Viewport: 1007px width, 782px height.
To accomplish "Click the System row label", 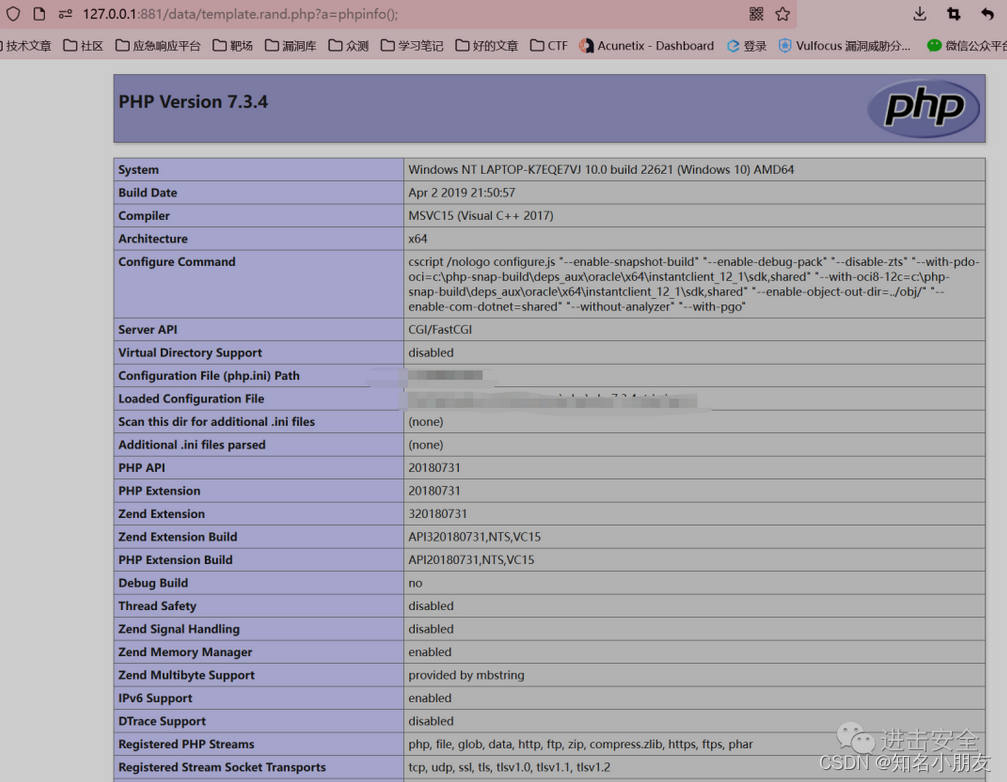I will (x=138, y=169).
